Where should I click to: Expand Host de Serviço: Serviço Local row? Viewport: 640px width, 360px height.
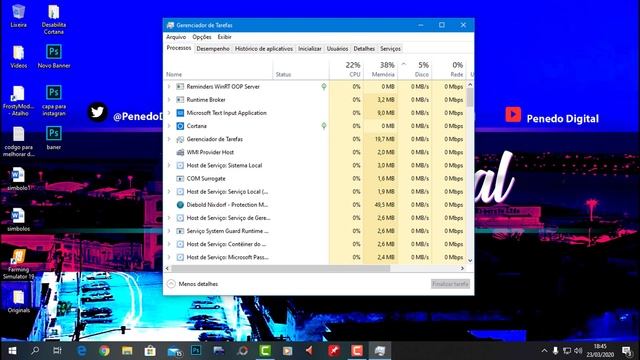click(169, 191)
